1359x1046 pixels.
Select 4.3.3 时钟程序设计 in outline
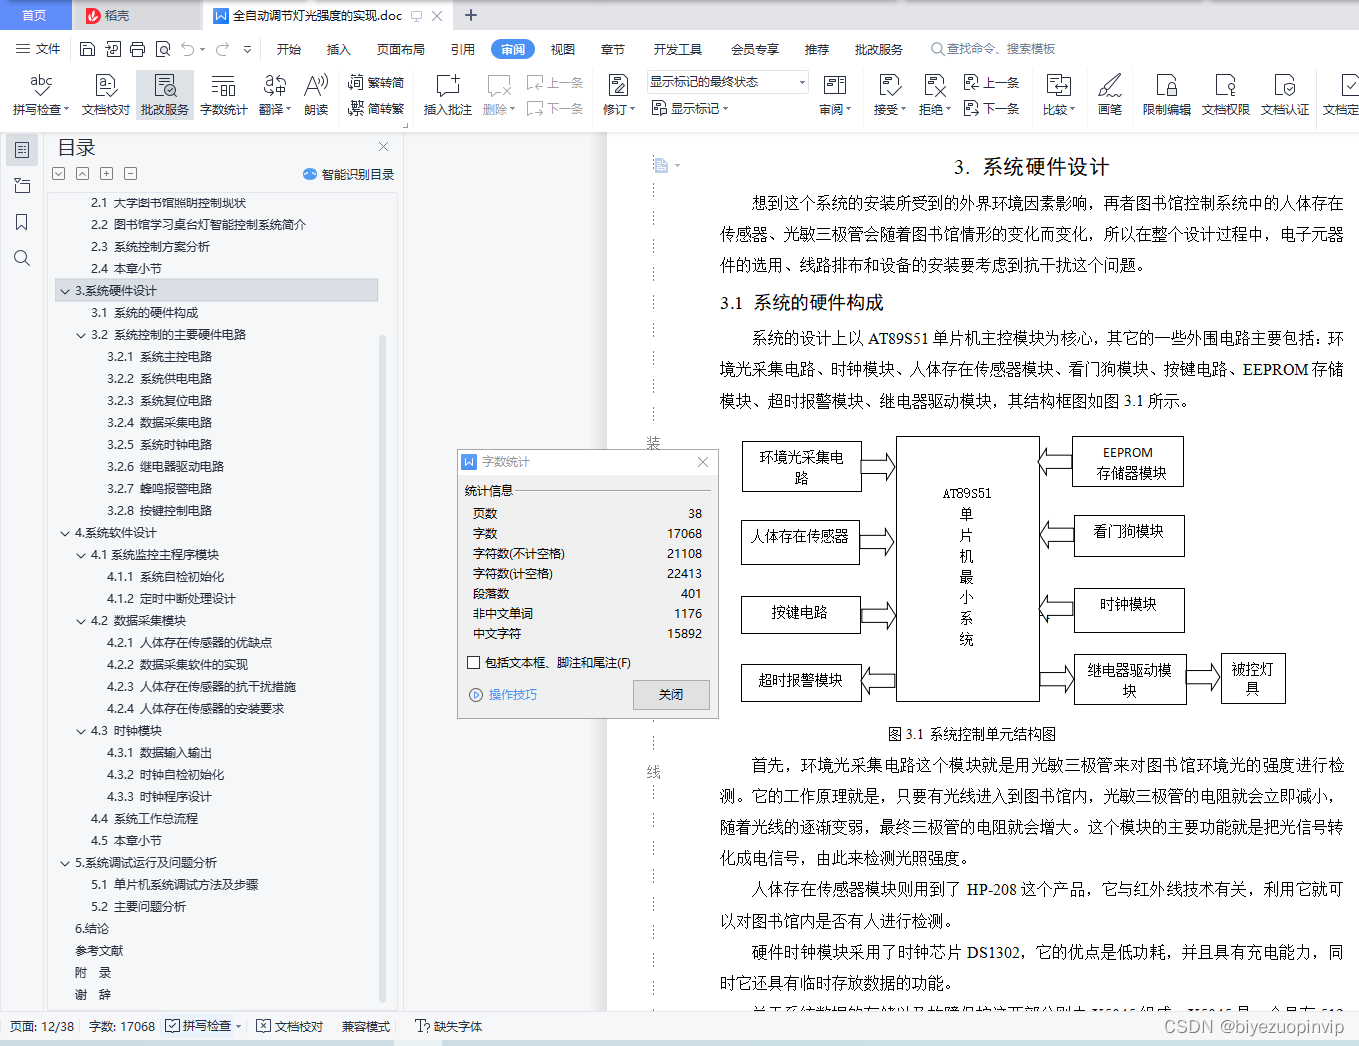point(160,797)
